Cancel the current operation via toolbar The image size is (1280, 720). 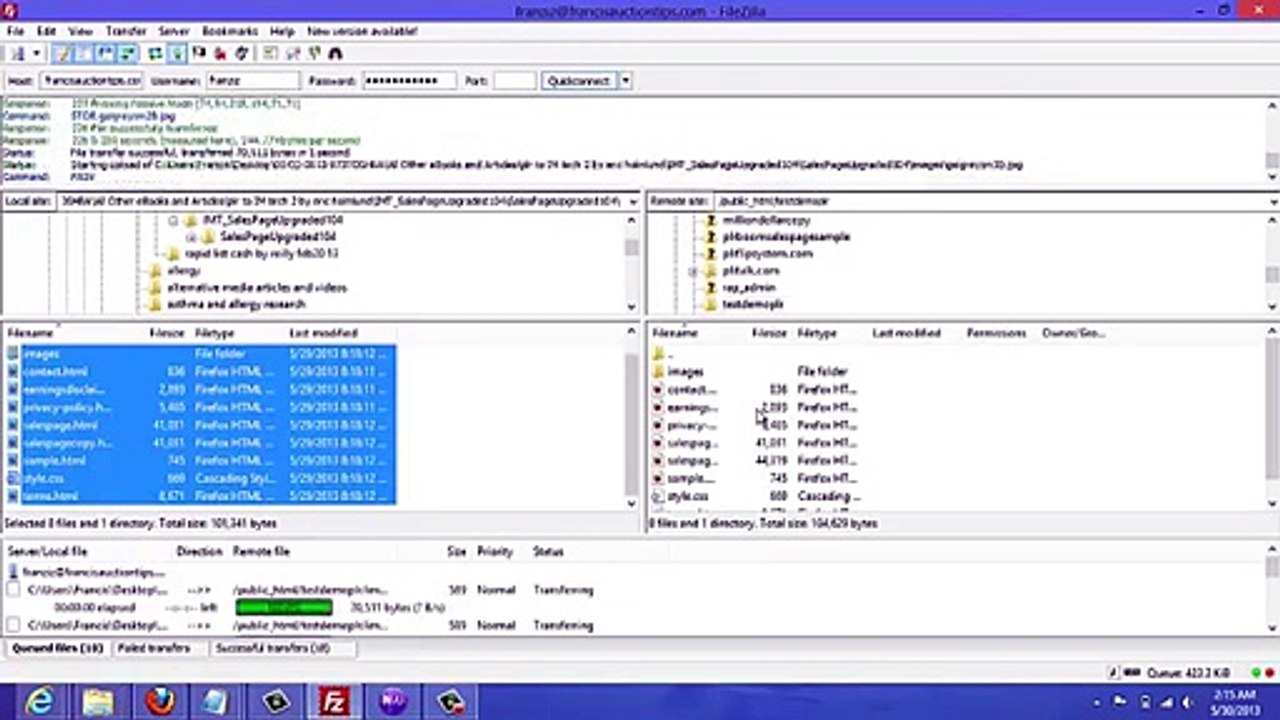point(199,53)
